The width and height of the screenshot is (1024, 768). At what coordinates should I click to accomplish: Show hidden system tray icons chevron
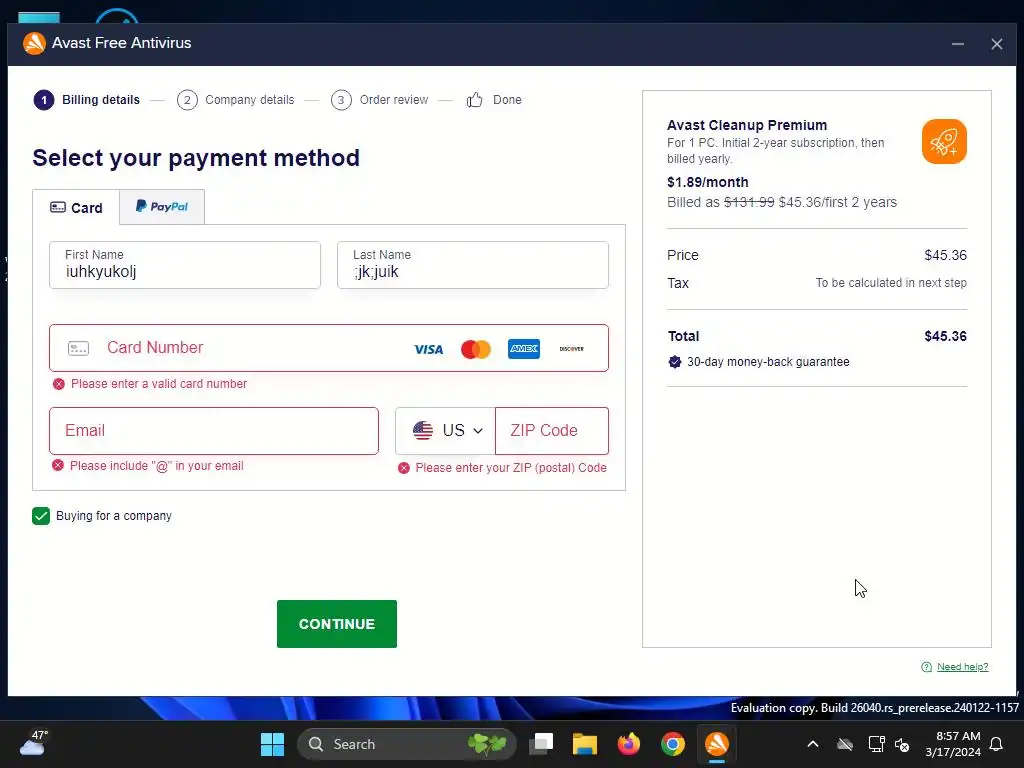click(813, 744)
